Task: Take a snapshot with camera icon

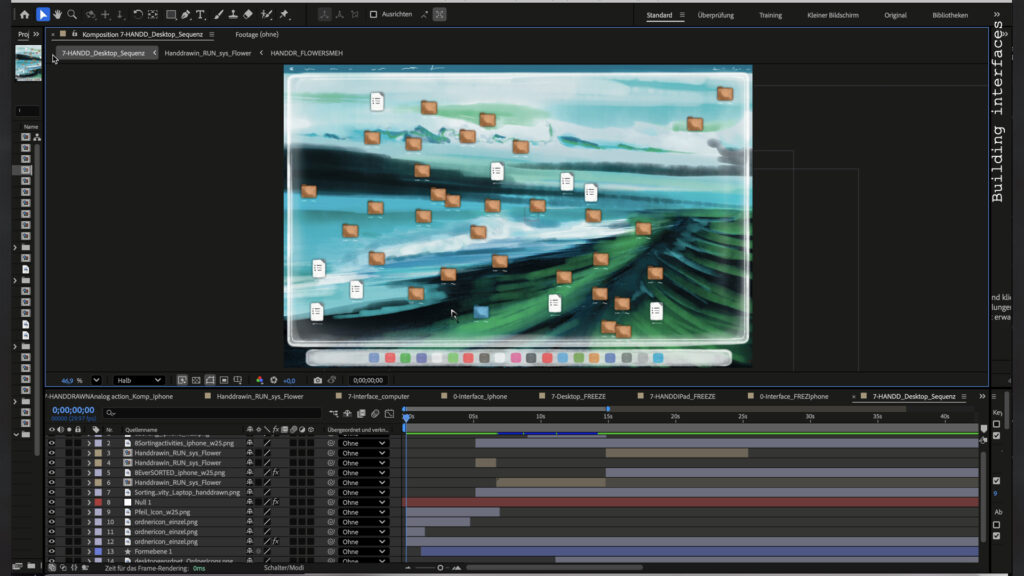Action: point(318,380)
